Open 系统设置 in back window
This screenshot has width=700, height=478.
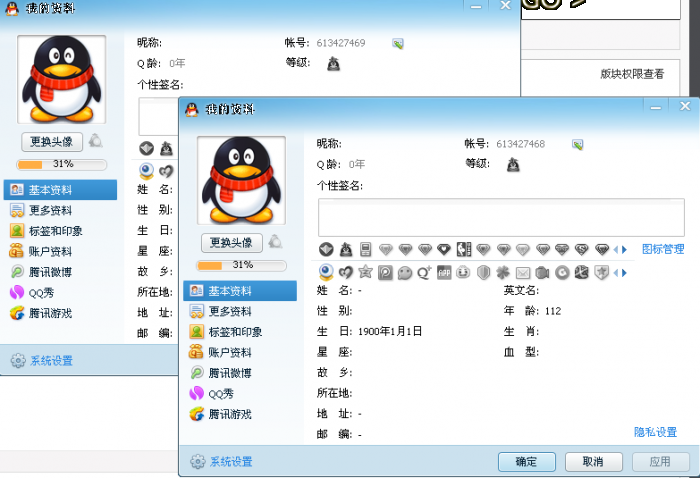pyautogui.click(x=42, y=361)
